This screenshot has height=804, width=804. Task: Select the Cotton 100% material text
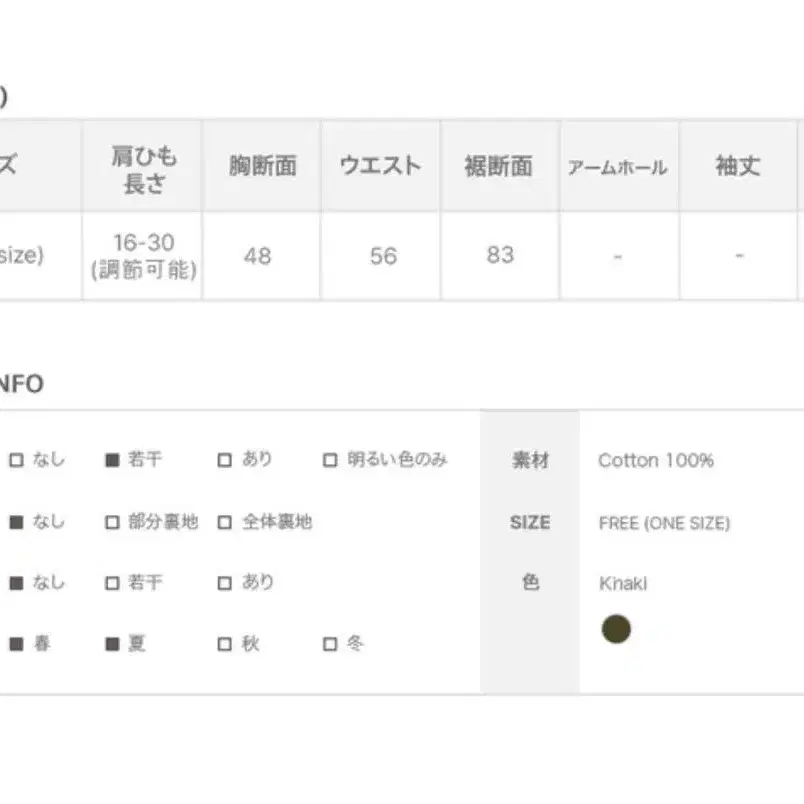[x=656, y=460]
